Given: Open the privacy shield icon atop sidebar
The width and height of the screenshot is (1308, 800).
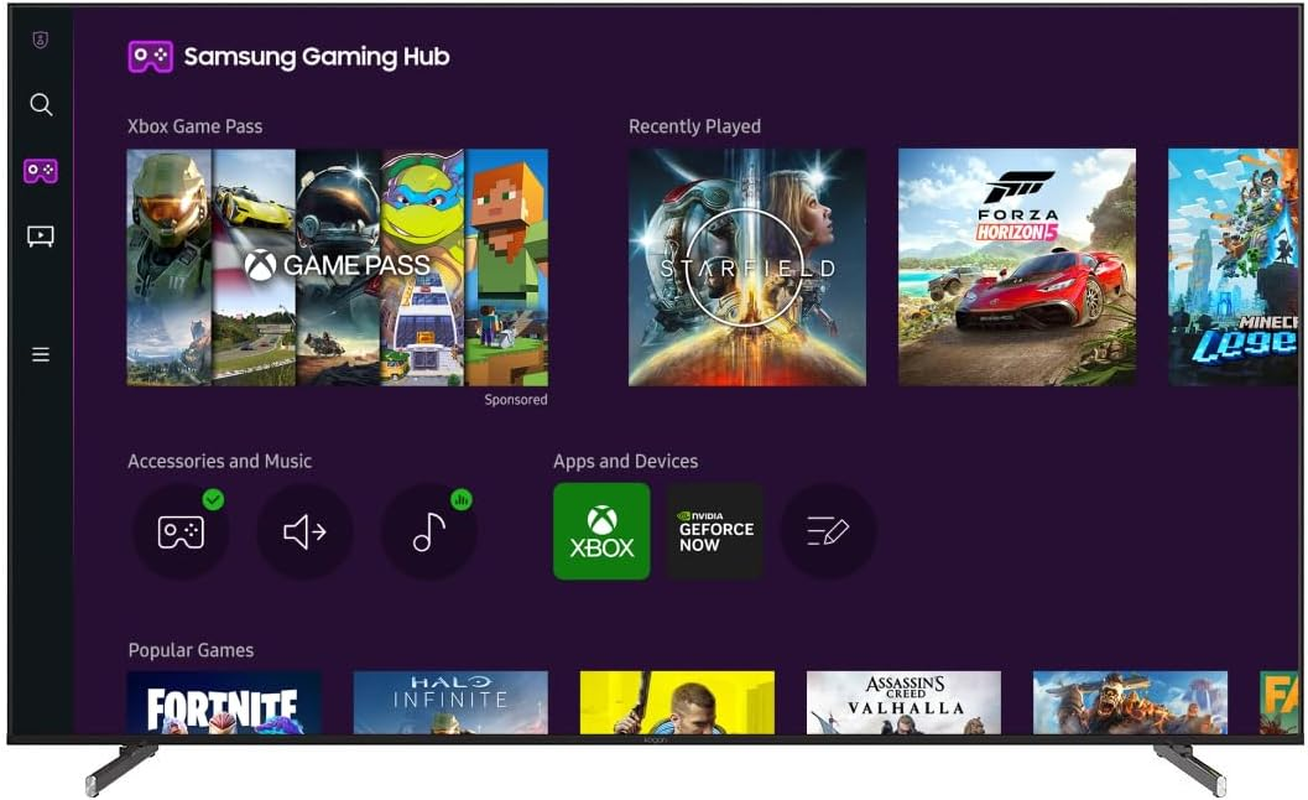Looking at the screenshot, I should pos(40,40).
